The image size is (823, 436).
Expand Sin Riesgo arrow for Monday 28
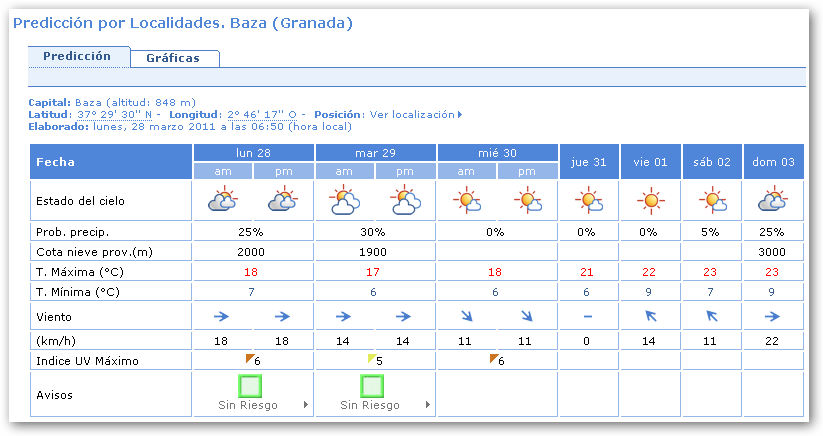point(305,405)
